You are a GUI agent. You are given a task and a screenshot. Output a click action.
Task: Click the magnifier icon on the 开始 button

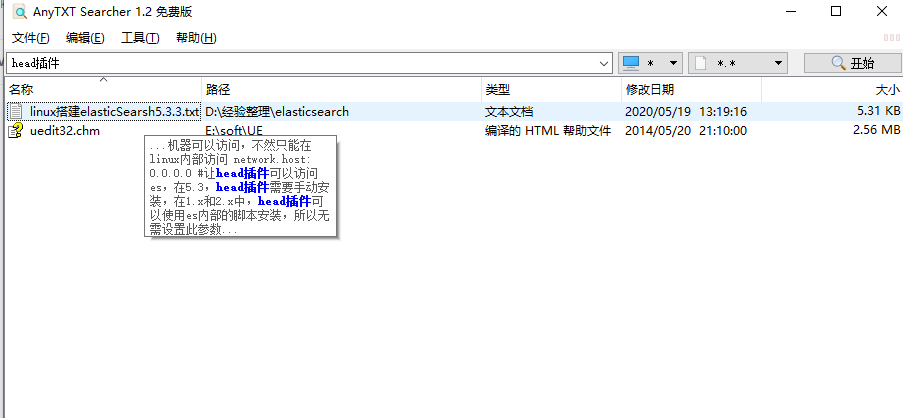(x=838, y=63)
